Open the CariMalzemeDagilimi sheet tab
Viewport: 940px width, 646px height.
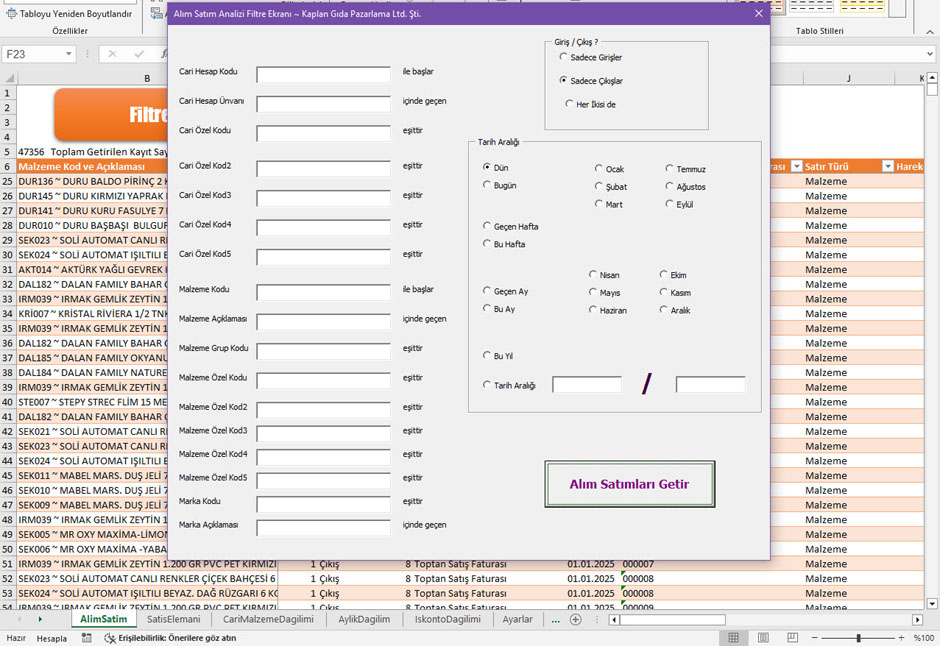[268, 619]
